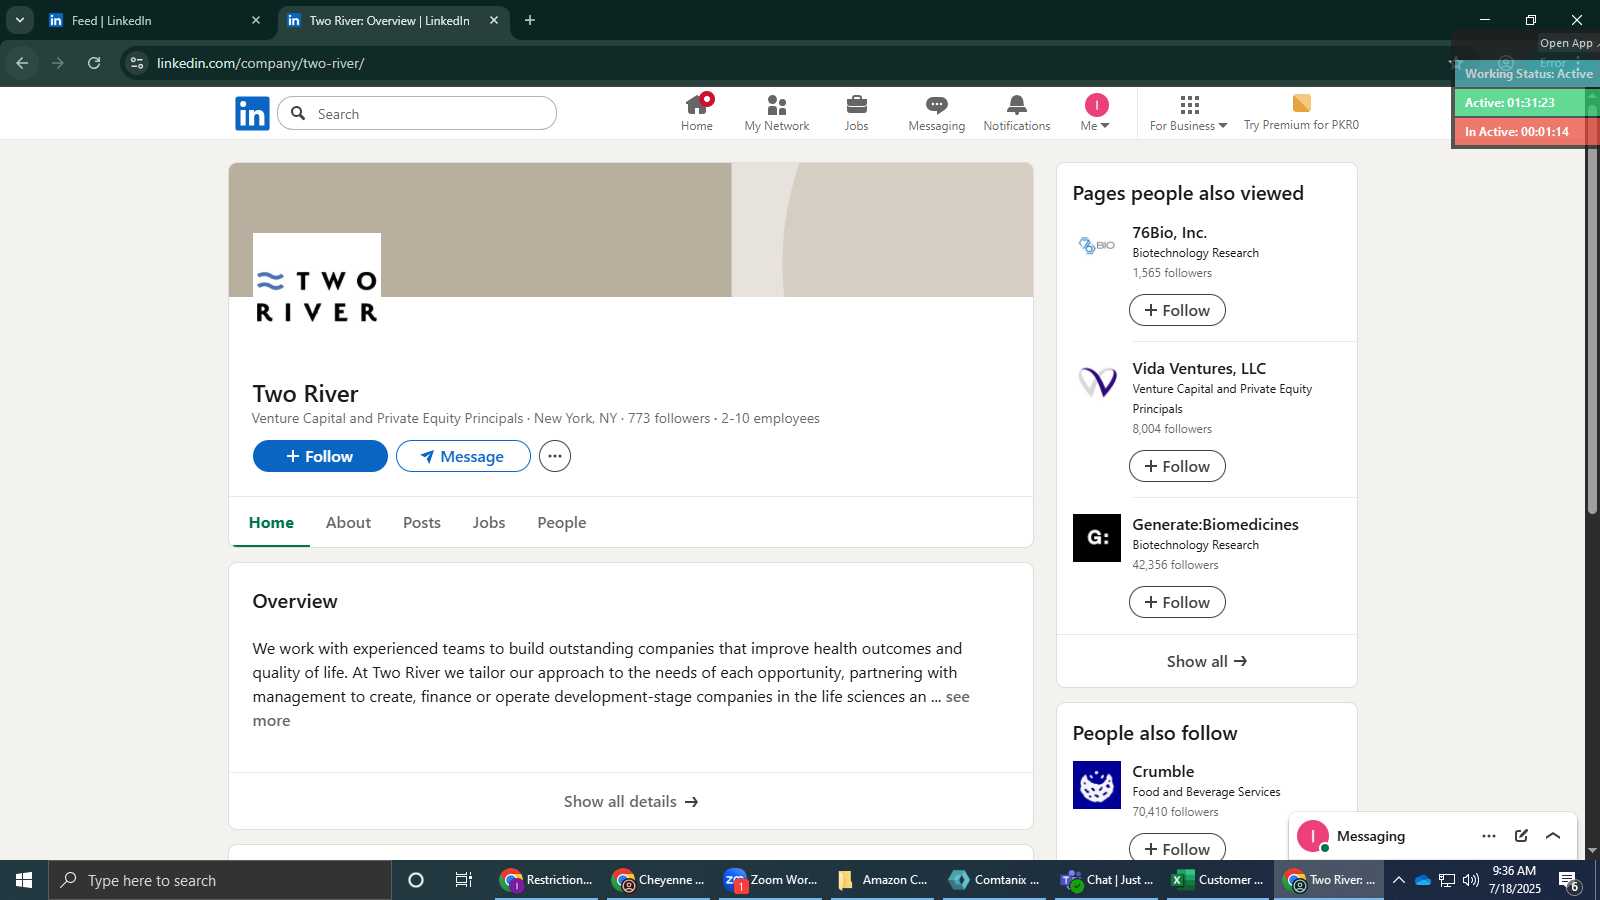This screenshot has height=900, width=1600.
Task: Open Amazon C... folder taskbar item
Action: (x=882, y=880)
